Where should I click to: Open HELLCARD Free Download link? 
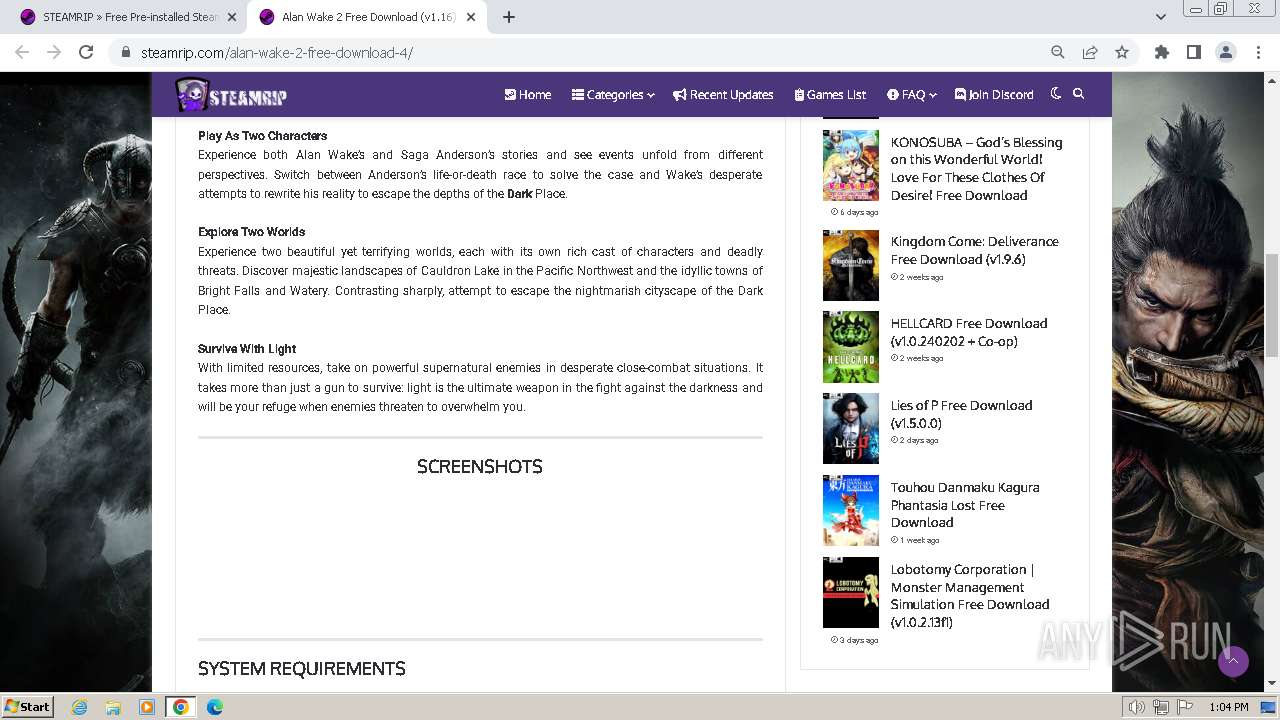point(969,332)
